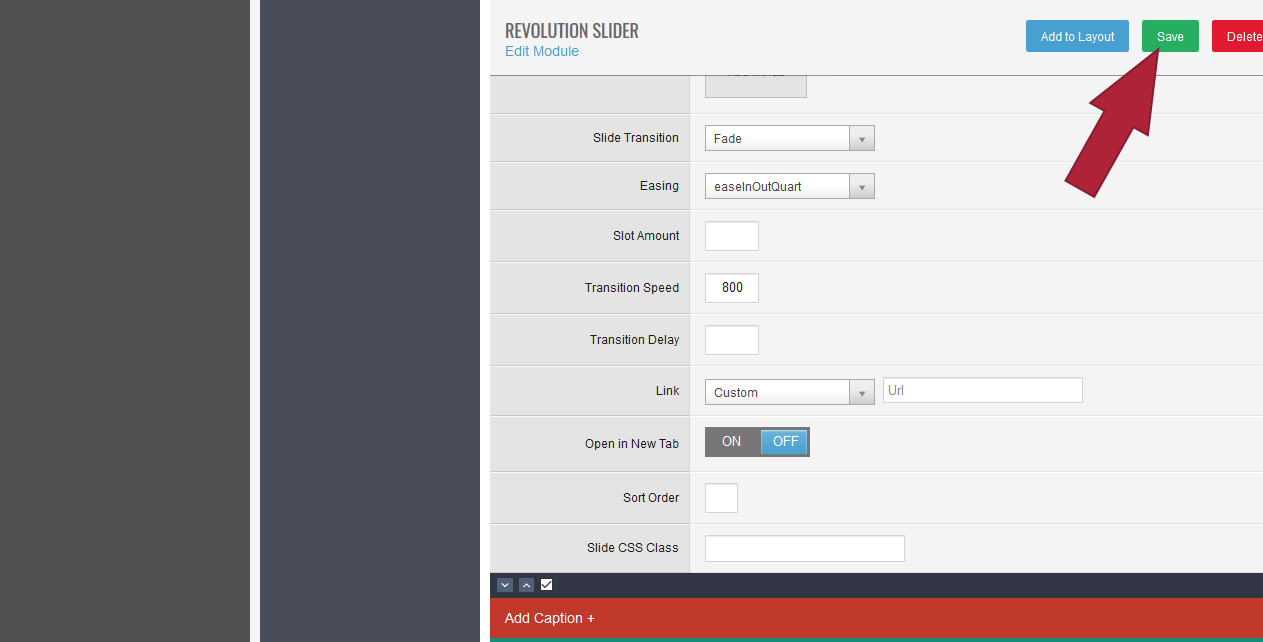Viewport: 1263px width, 642px height.
Task: Click the "Slide Transition" label
Action: 636,138
